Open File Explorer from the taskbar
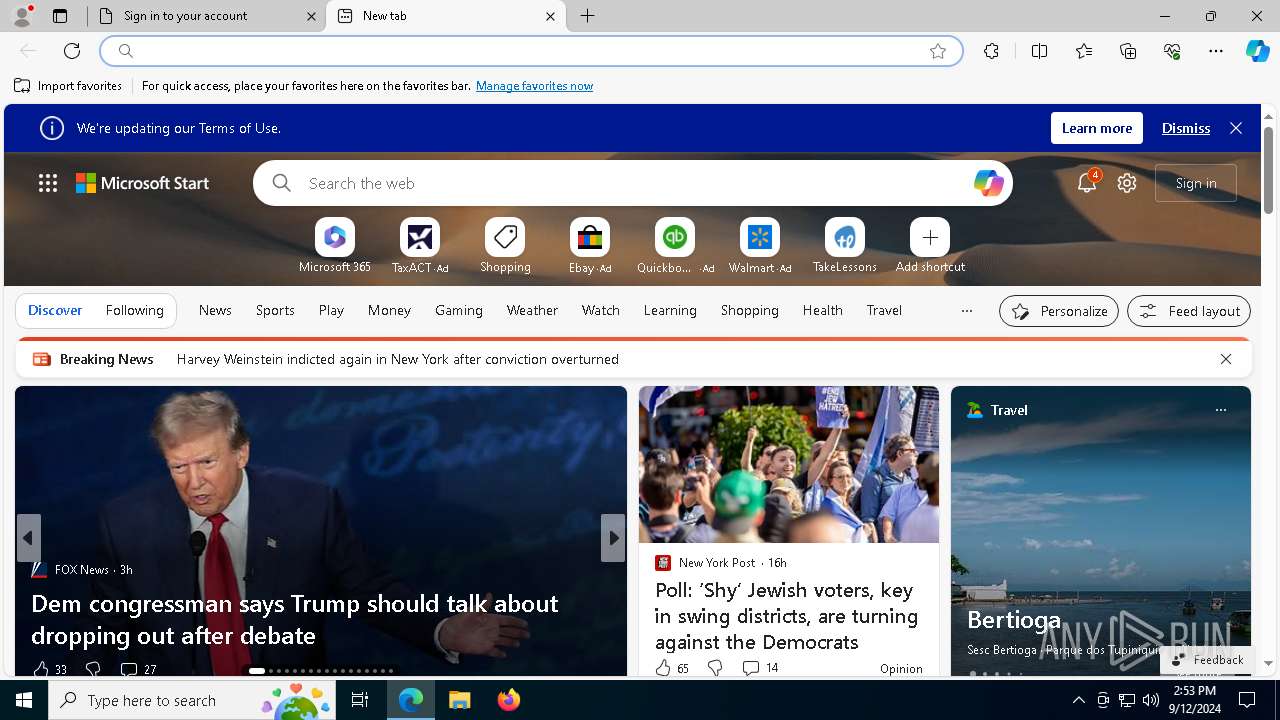The width and height of the screenshot is (1280, 720). [x=460, y=700]
